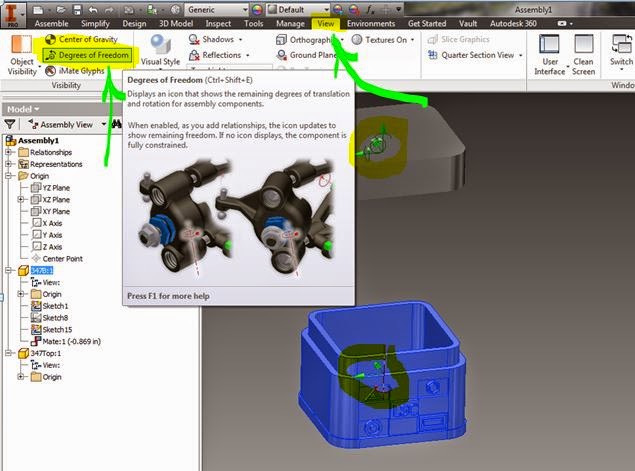
Task: Click the Adjust appearance icon beside Default
Action: [x=338, y=9]
